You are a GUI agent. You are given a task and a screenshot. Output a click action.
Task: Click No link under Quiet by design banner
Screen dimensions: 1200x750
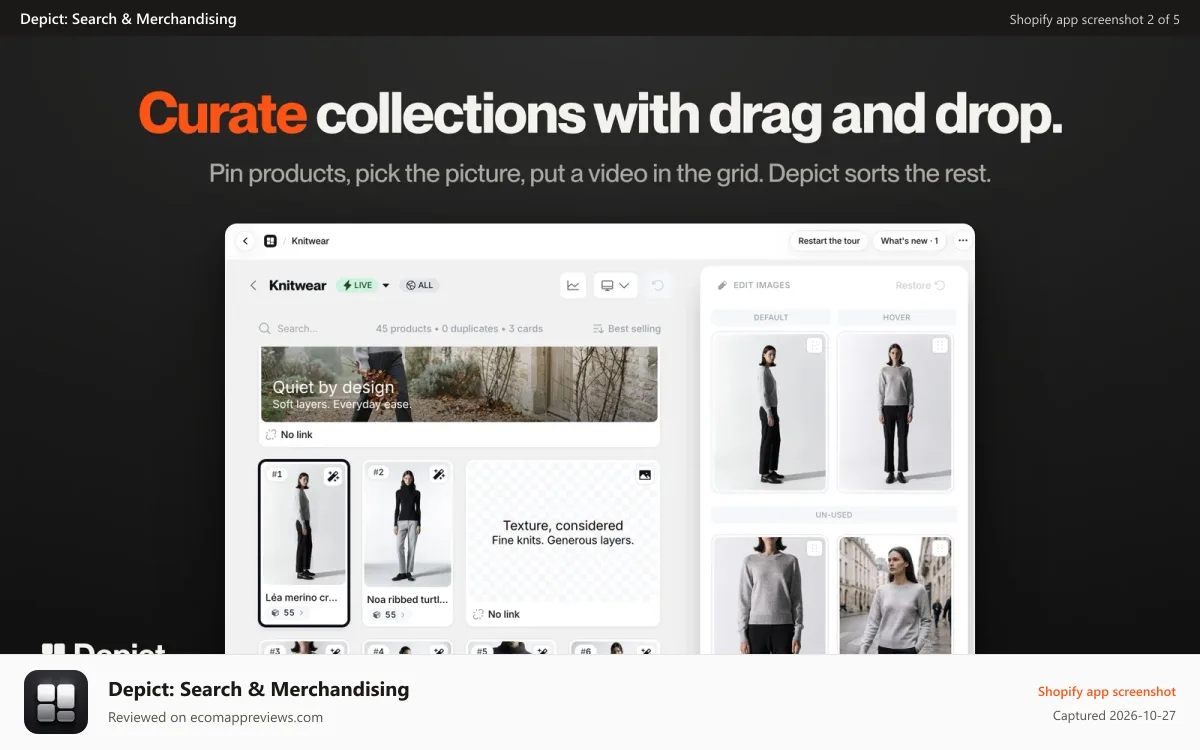[x=289, y=434]
